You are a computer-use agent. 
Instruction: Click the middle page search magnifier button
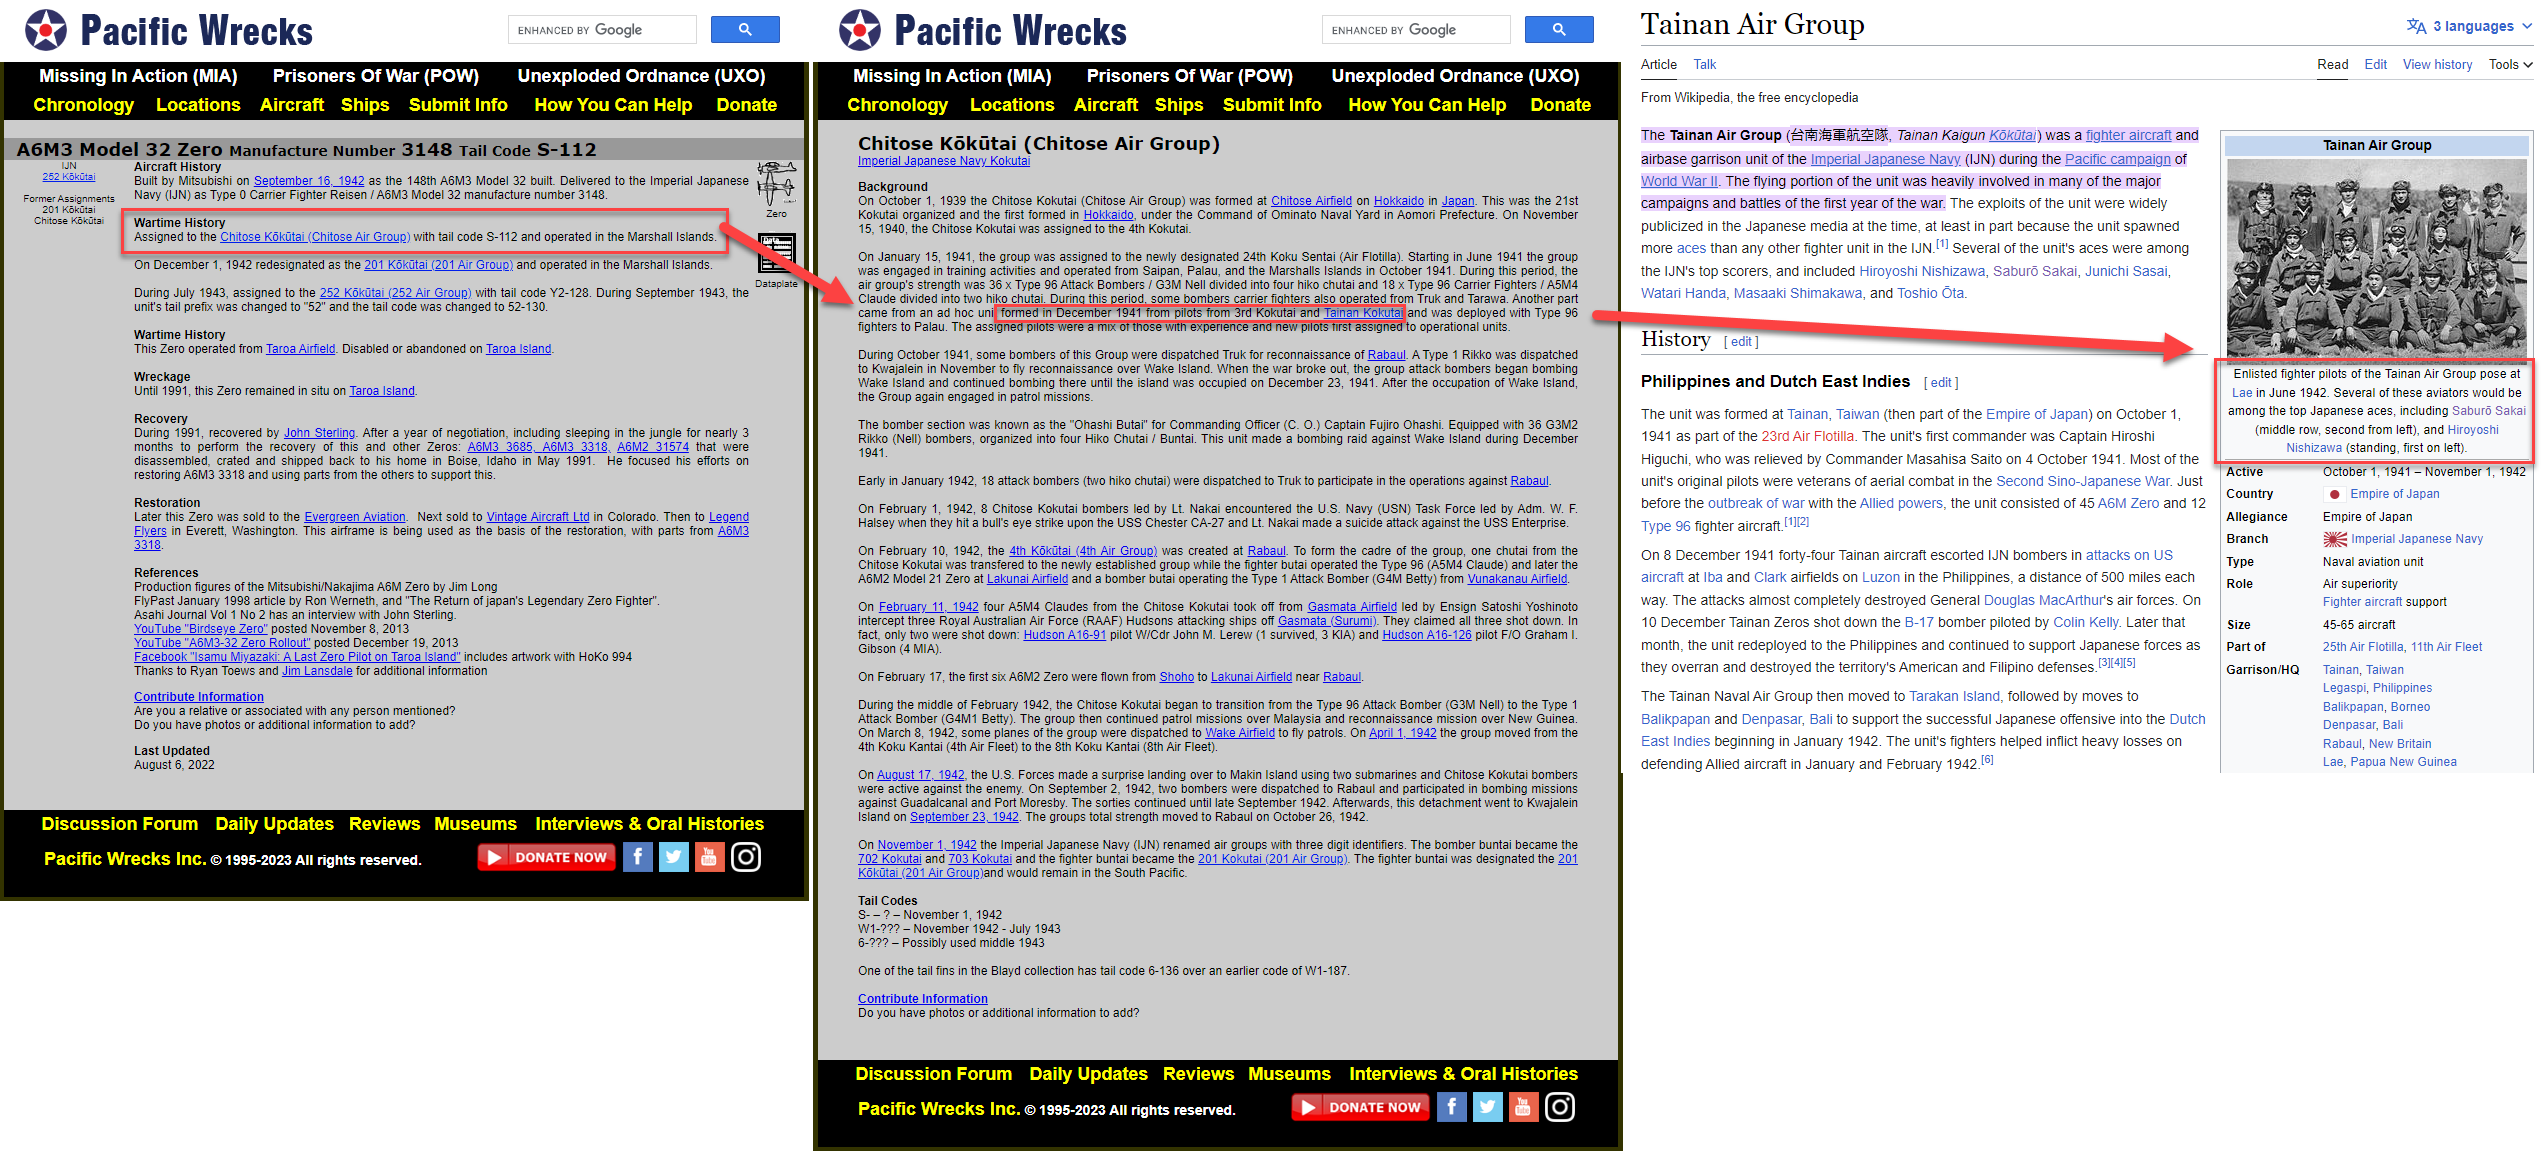pyautogui.click(x=1558, y=30)
